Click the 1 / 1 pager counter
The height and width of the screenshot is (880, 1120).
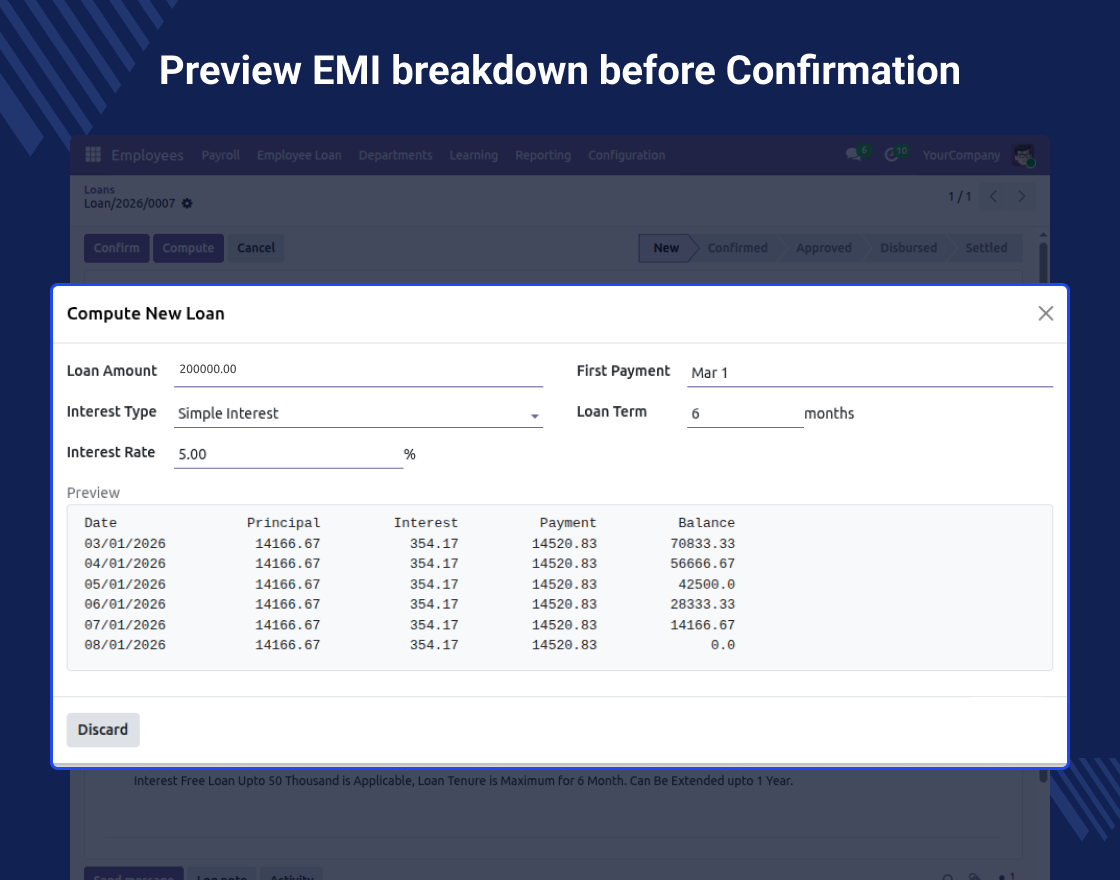click(959, 196)
